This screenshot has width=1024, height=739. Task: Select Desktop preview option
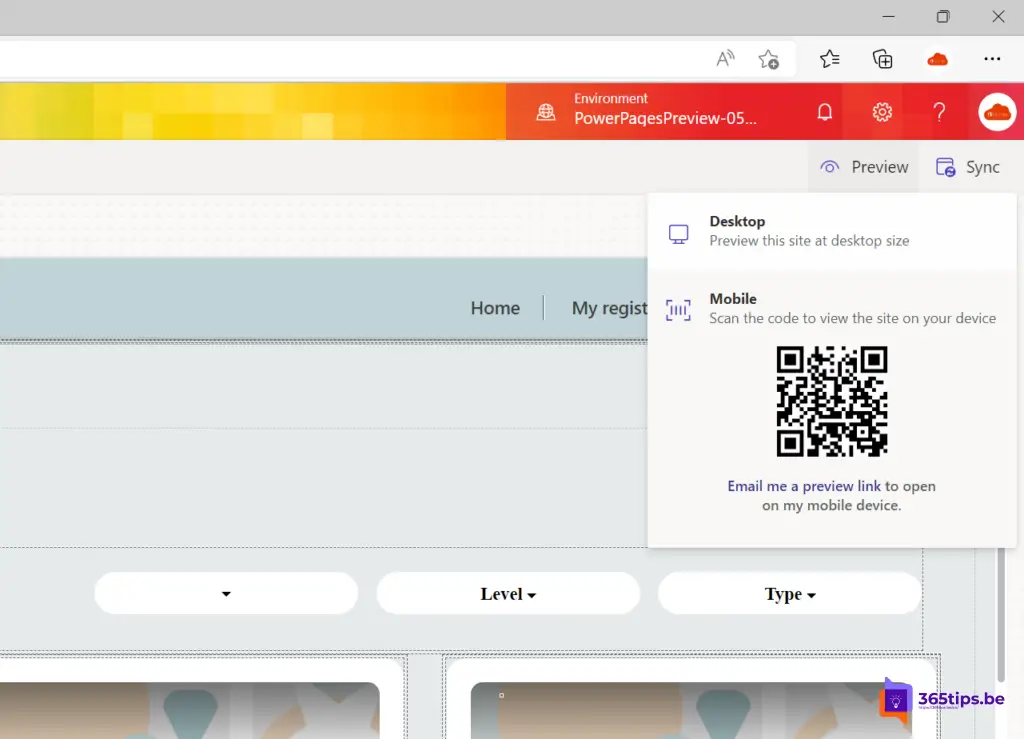(x=809, y=231)
